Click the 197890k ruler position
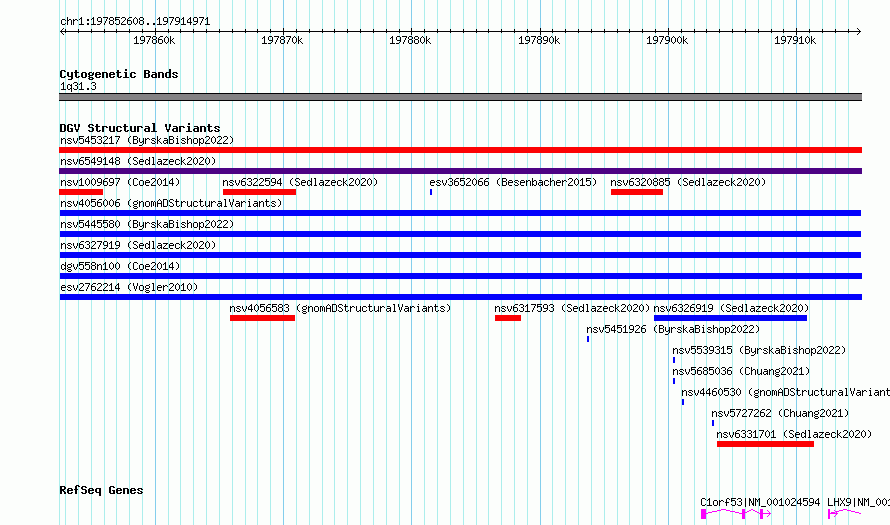Viewport: 890px width, 525px height. coord(539,40)
